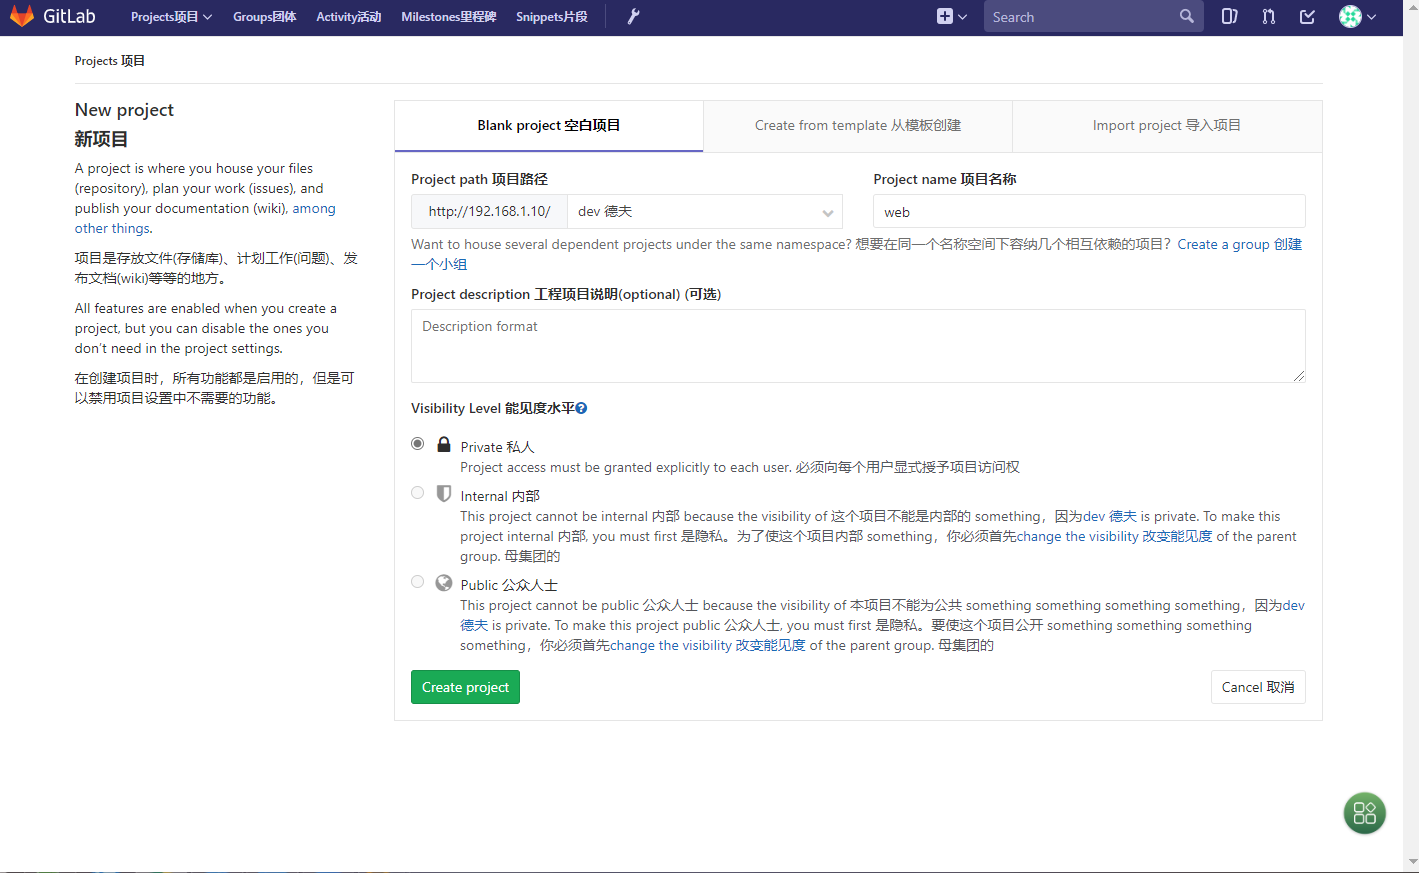
Task: Expand the Projects menu in navbar
Action: pos(171,16)
